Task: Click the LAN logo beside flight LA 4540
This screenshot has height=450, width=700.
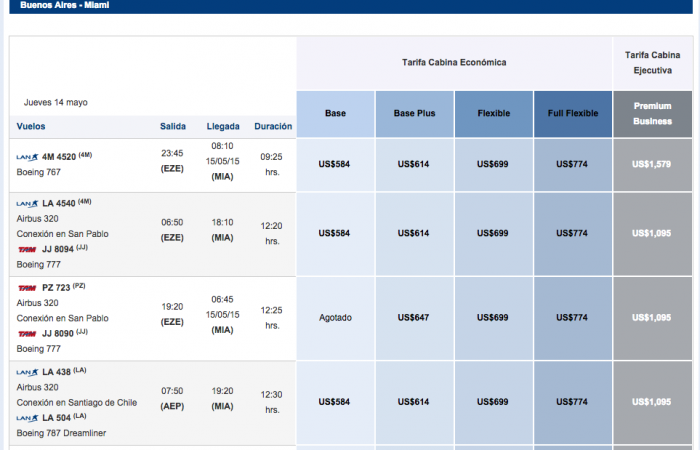Action: [x=27, y=202]
